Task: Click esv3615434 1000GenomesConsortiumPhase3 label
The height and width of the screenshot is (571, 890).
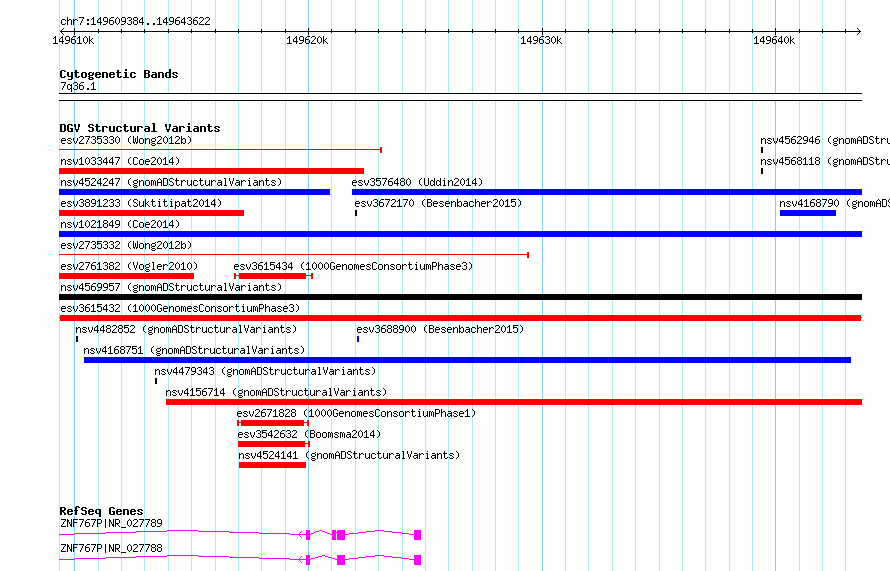Action: point(353,266)
